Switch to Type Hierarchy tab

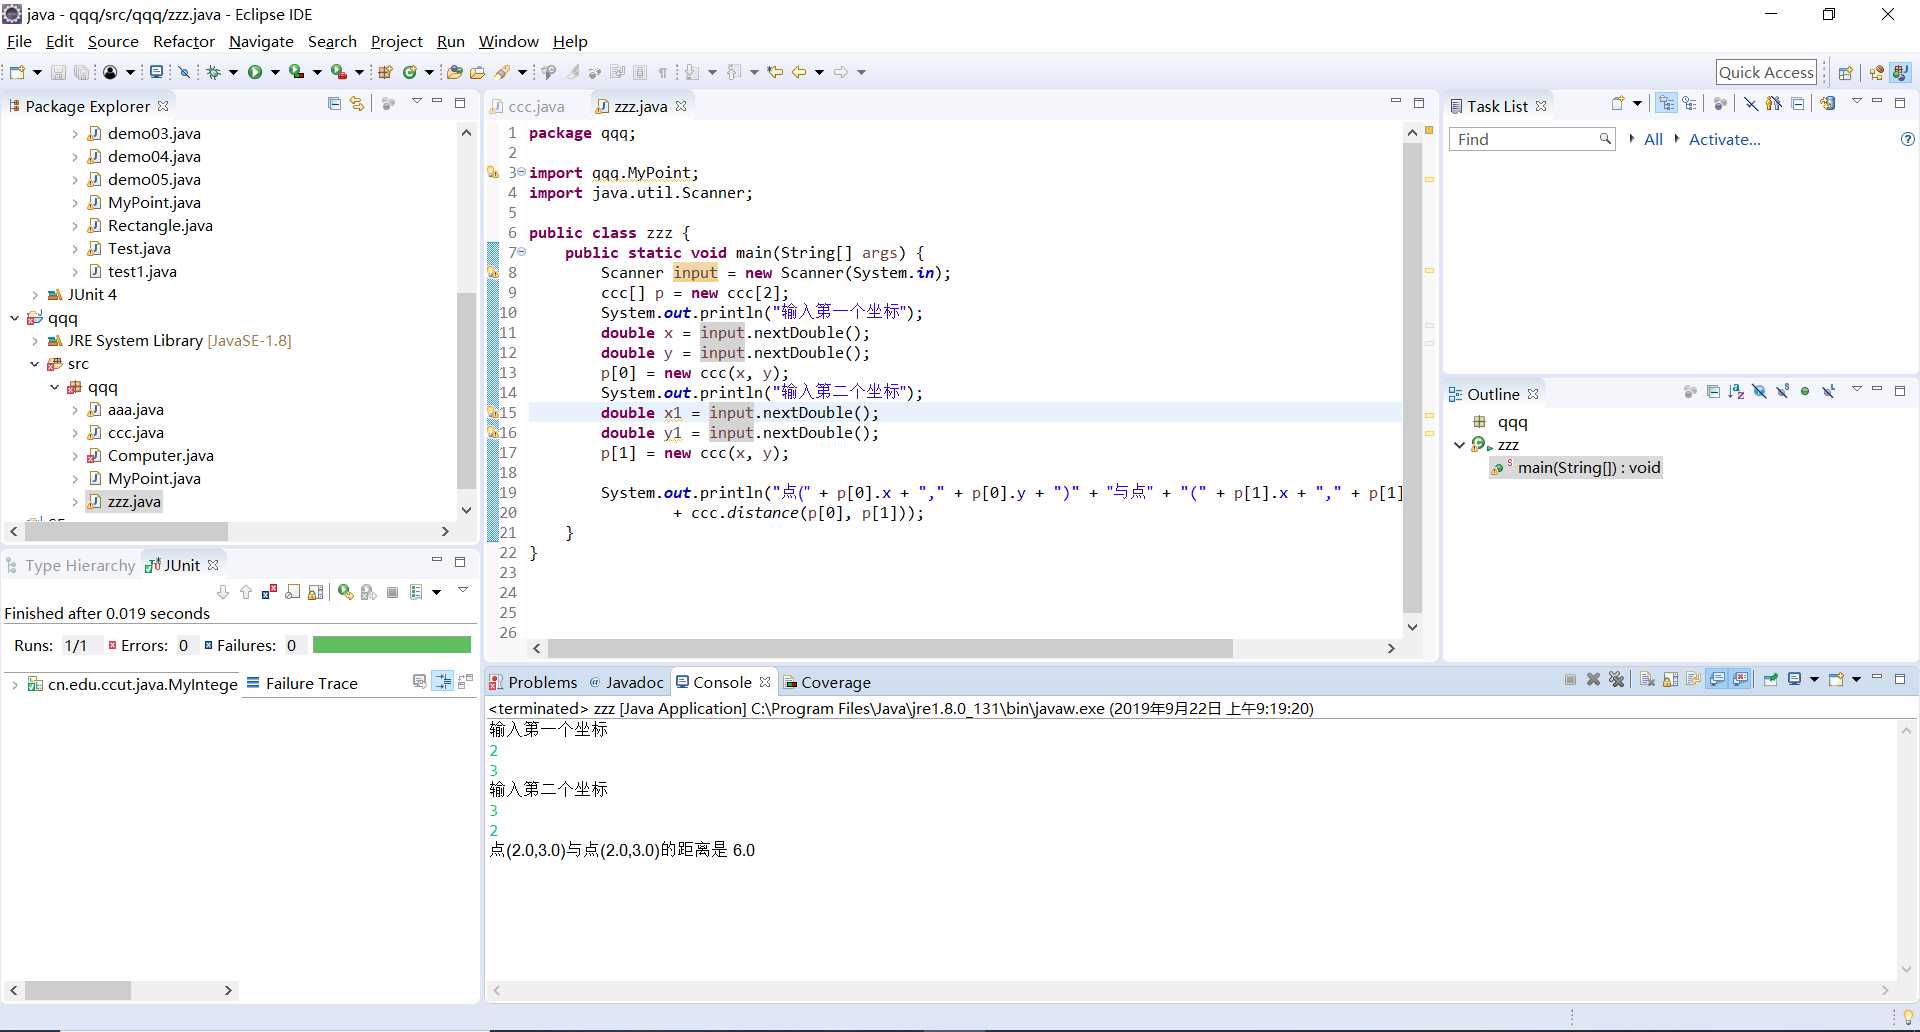click(x=70, y=565)
